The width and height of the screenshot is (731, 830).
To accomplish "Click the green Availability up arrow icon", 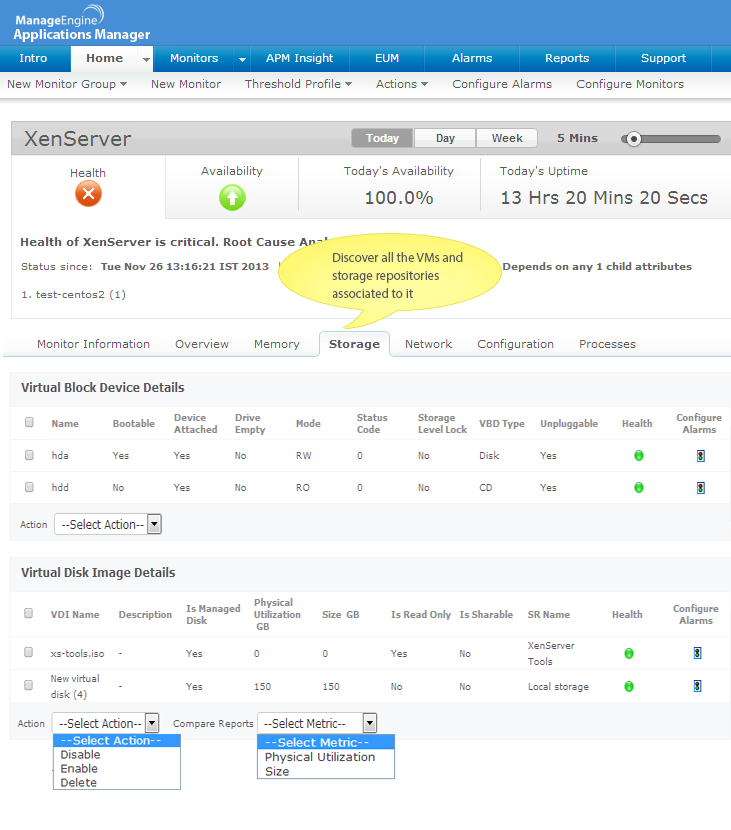I will (x=232, y=197).
